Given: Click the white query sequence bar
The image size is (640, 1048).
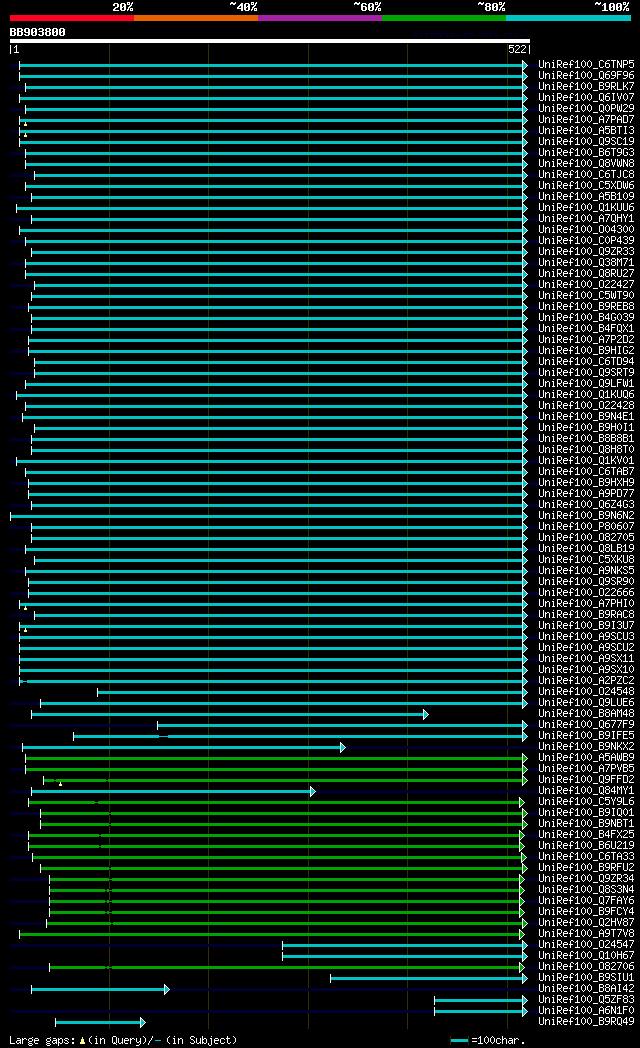Looking at the screenshot, I should click(270, 41).
